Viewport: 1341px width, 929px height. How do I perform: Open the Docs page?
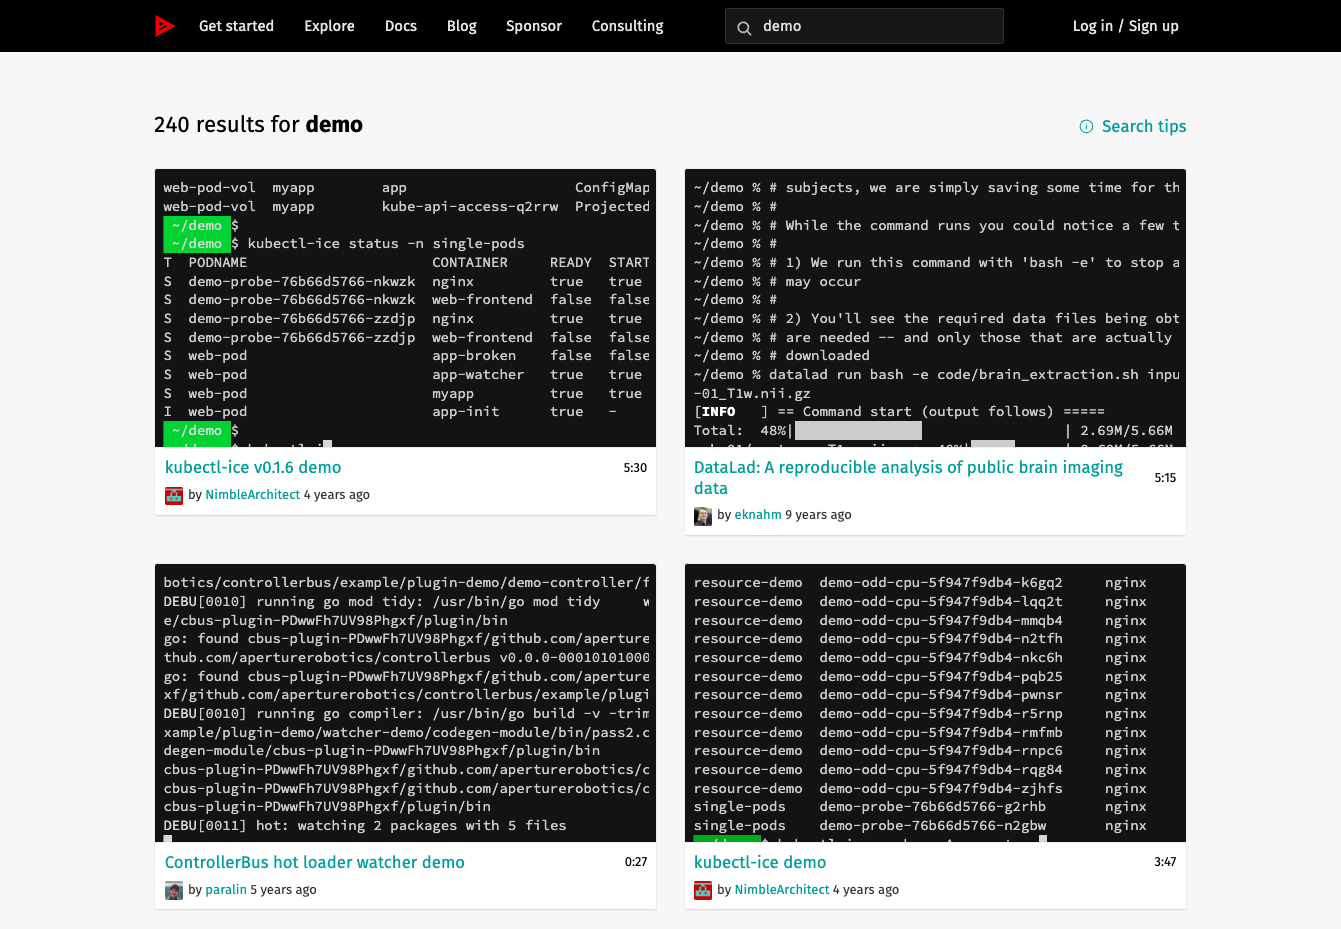click(x=401, y=26)
